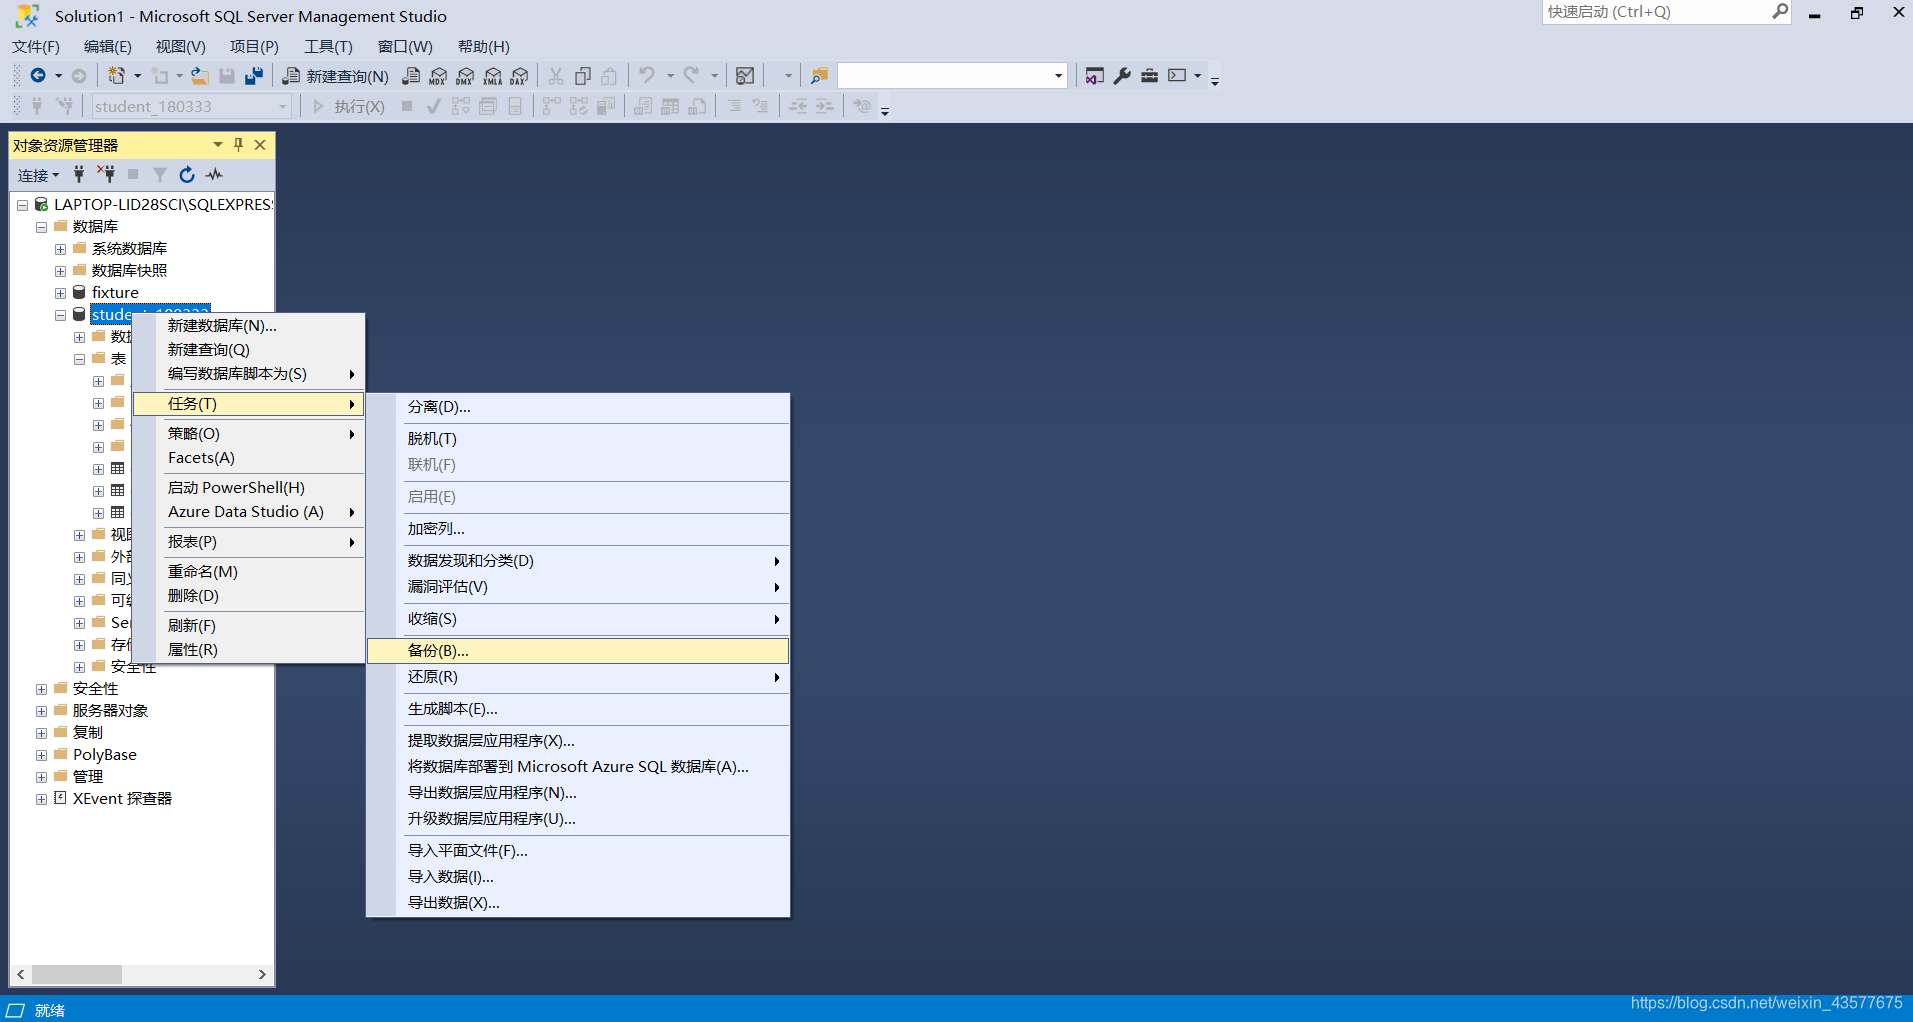1913x1022 pixels.
Task: Collapse the LAPTOP-LID28SCI server node
Action: (22, 205)
